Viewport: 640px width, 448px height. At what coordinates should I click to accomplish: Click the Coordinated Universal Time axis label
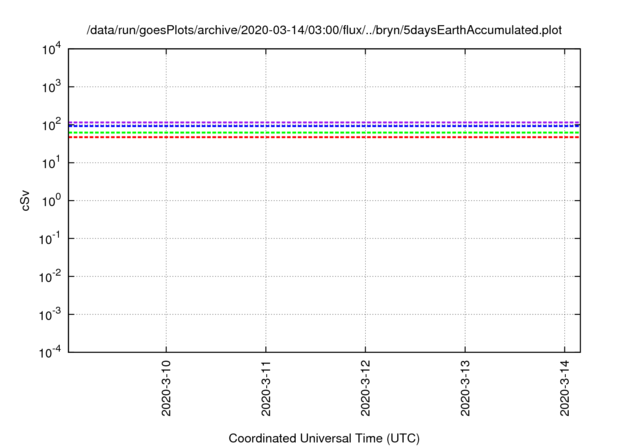pos(324,438)
